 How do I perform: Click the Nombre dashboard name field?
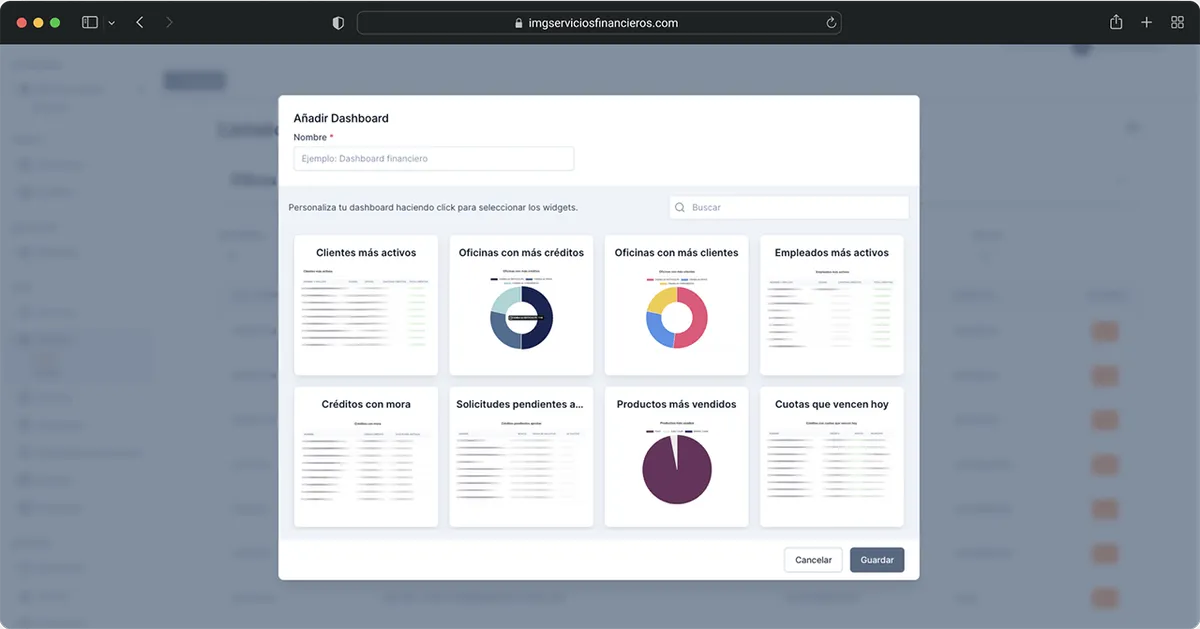point(433,158)
